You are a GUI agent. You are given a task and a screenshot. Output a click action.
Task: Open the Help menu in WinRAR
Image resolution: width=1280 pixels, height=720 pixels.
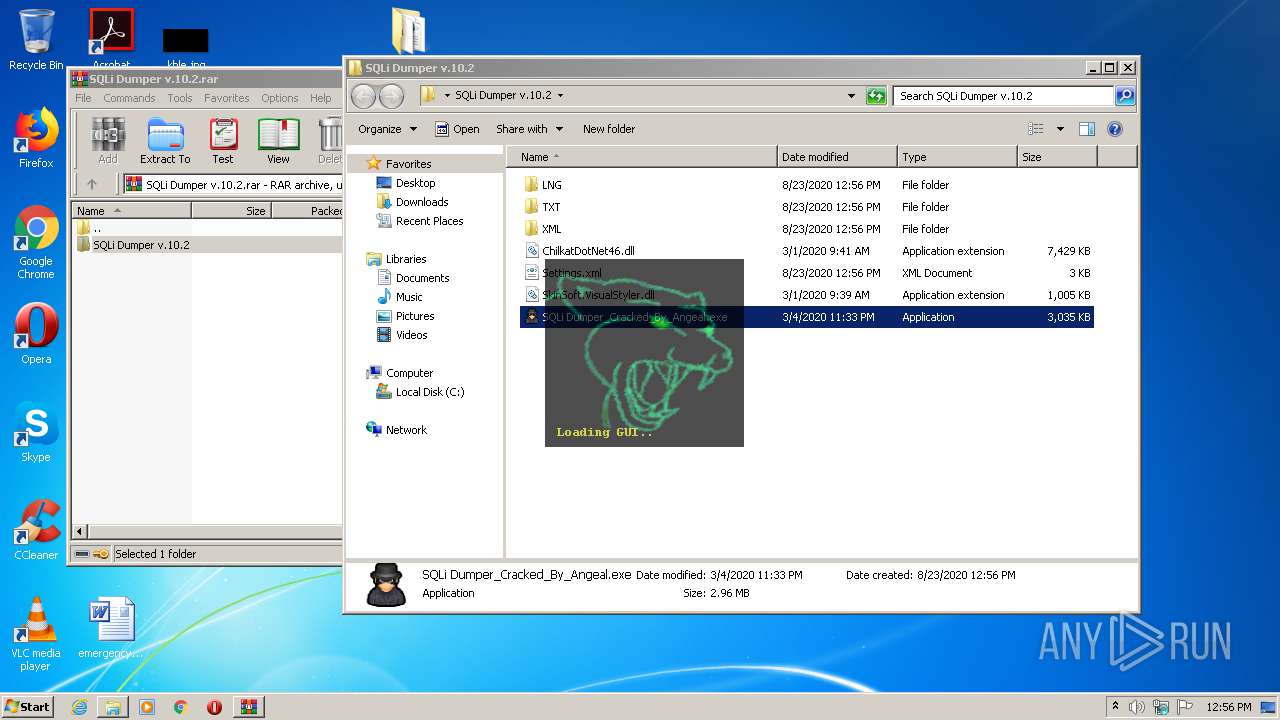pyautogui.click(x=320, y=98)
